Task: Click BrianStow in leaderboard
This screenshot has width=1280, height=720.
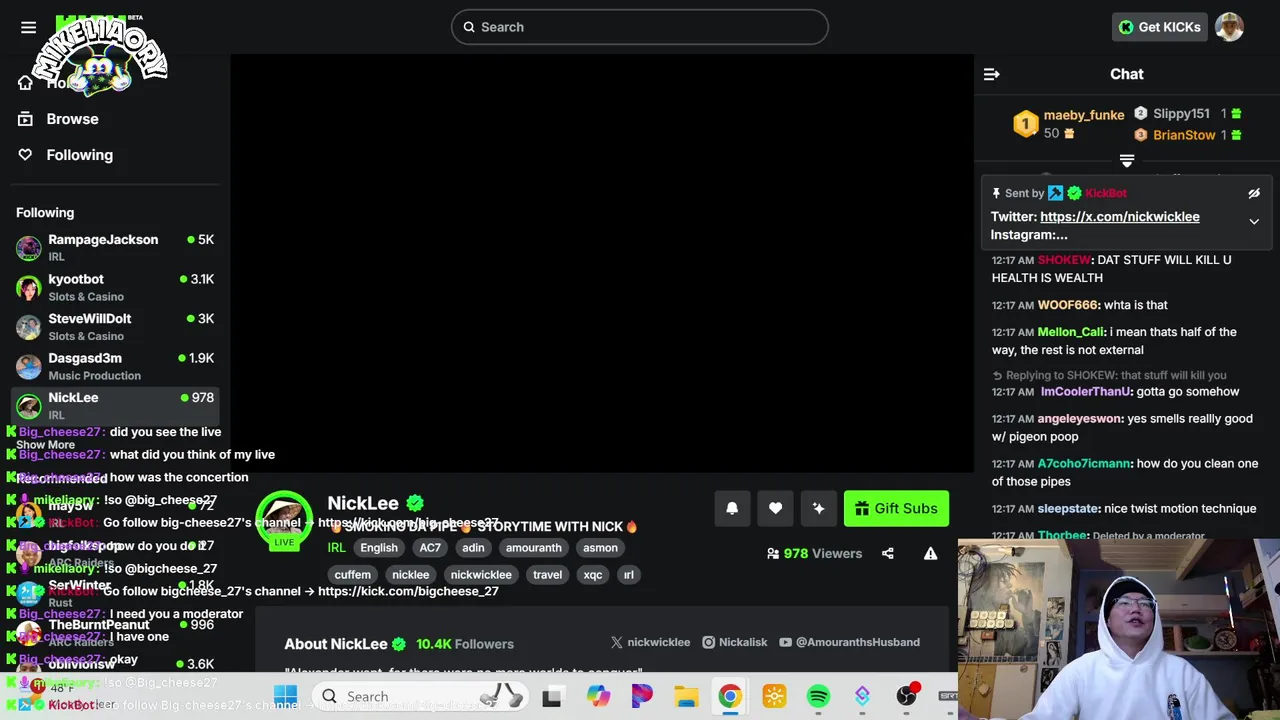Action: (x=1184, y=135)
